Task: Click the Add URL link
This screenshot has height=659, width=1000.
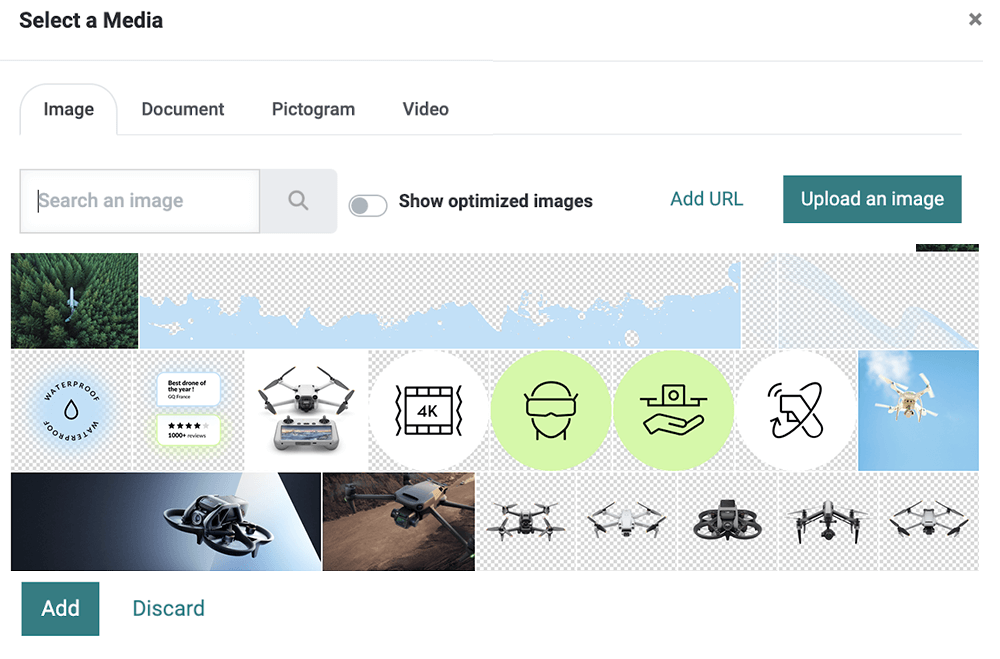Action: click(706, 199)
